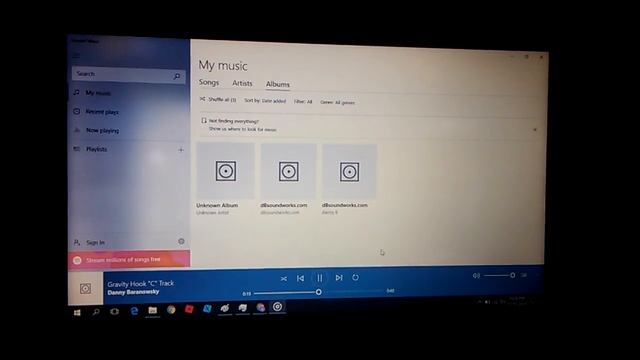The width and height of the screenshot is (640, 360).
Task: Click the song progress seek slider
Action: coord(318,292)
